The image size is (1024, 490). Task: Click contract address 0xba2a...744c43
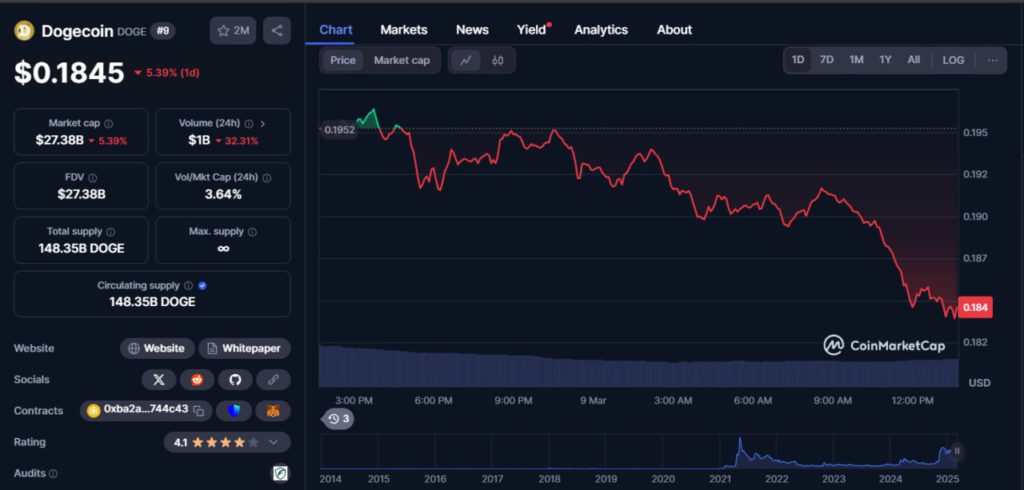click(x=146, y=410)
